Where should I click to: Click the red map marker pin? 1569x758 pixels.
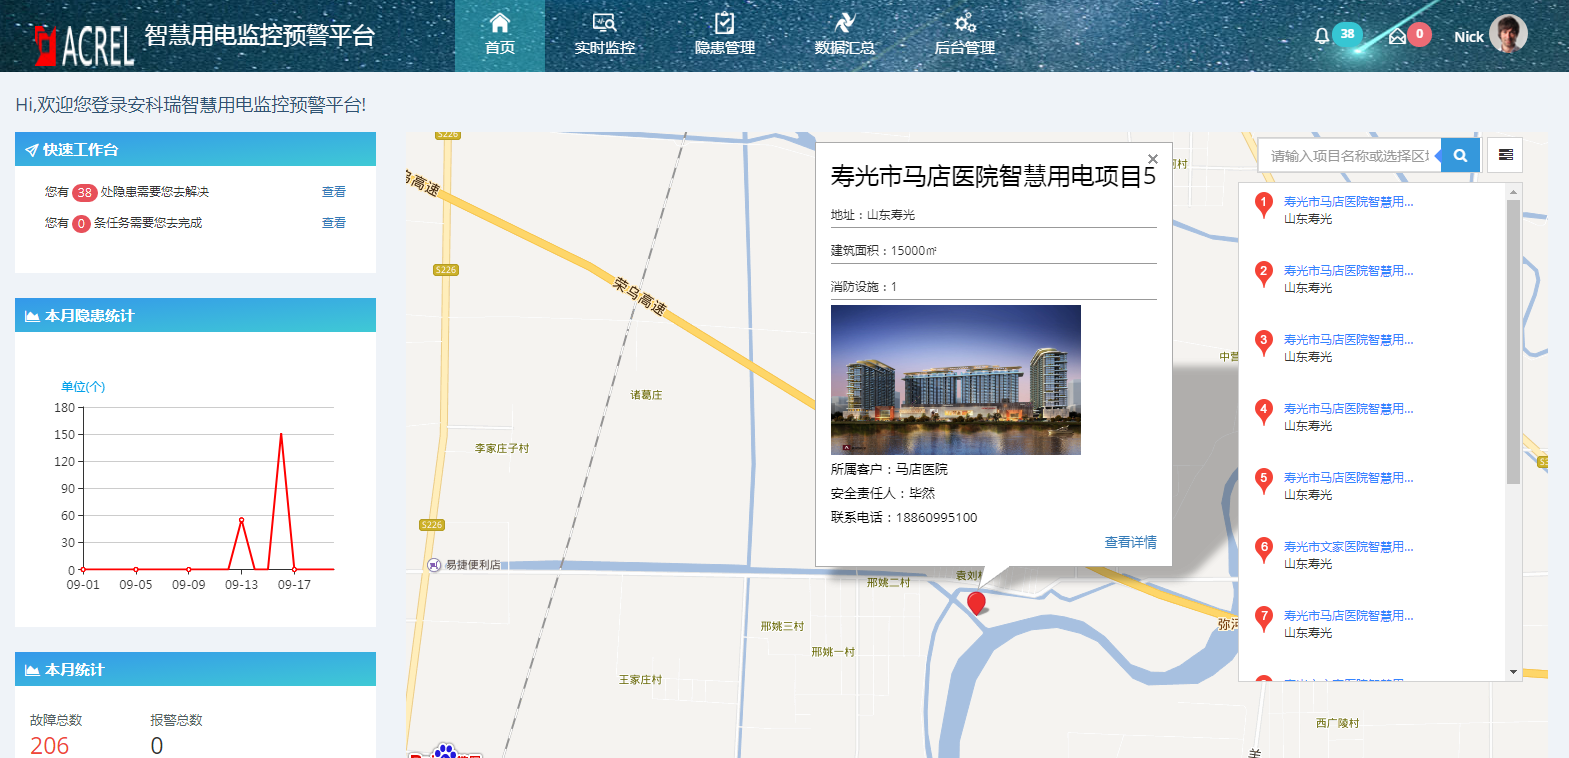coord(976,602)
